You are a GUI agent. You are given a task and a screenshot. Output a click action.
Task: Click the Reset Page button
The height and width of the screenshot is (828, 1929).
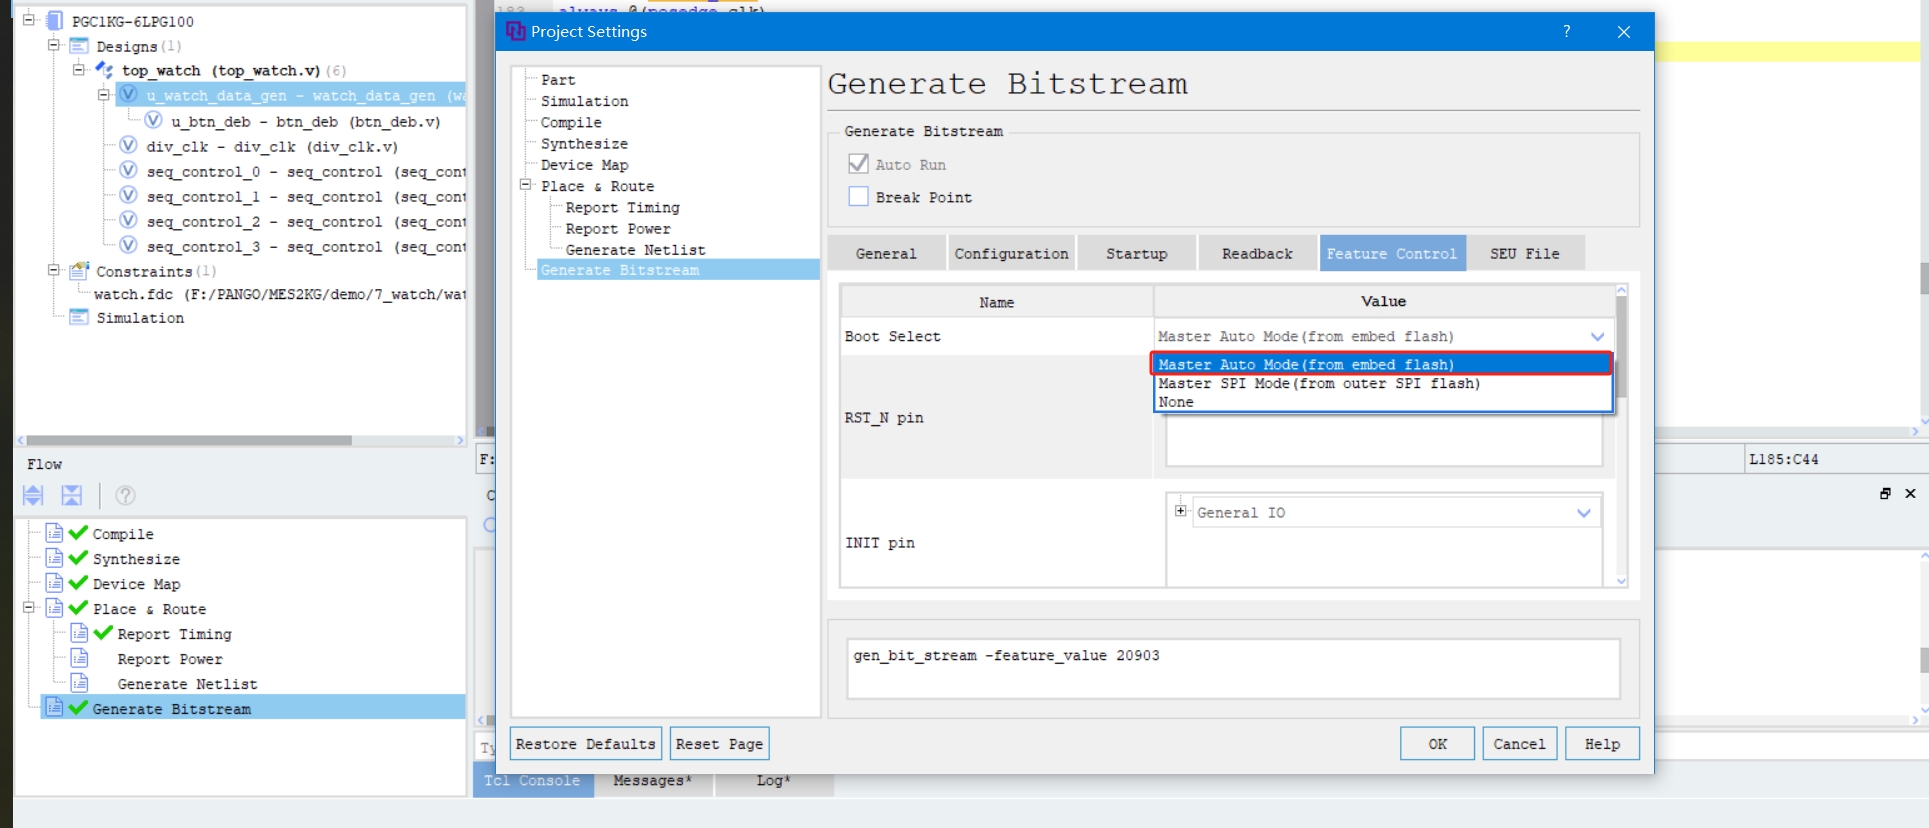click(719, 744)
